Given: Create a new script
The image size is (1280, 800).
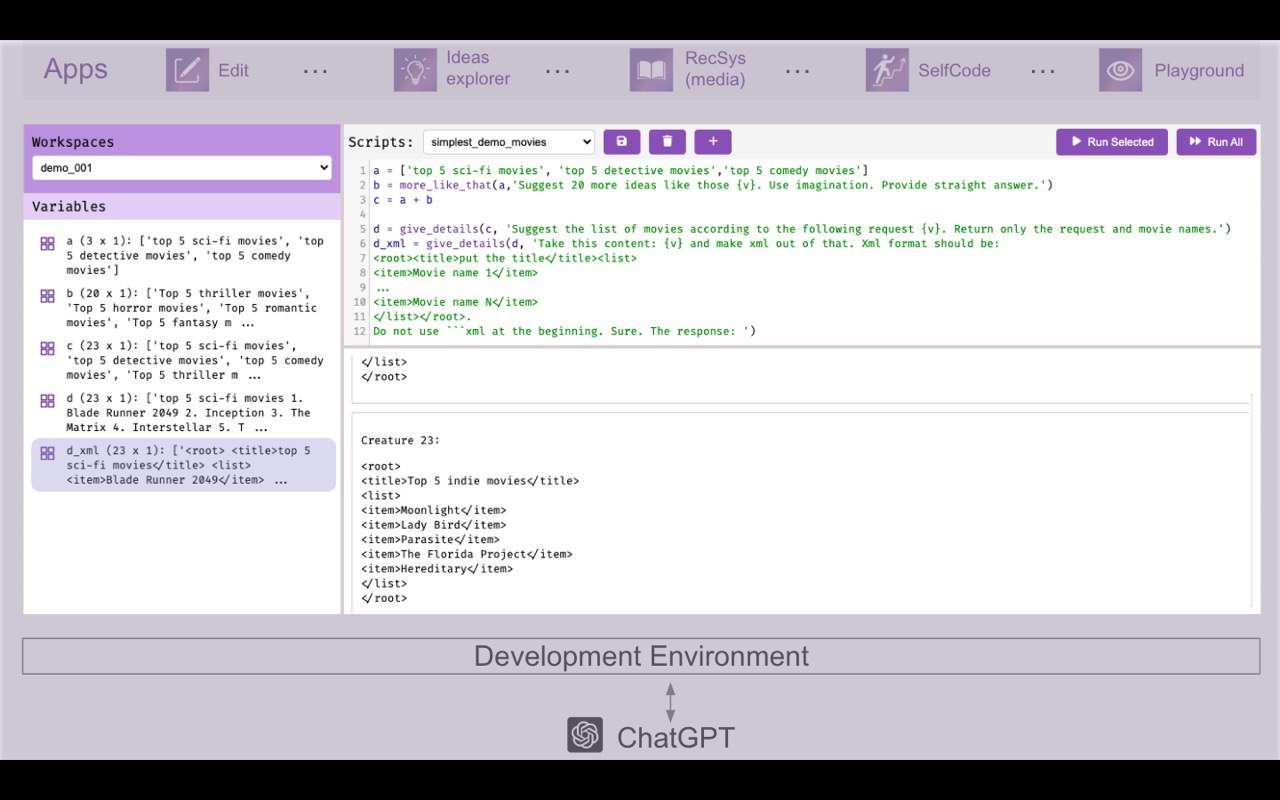Looking at the screenshot, I should tap(712, 141).
